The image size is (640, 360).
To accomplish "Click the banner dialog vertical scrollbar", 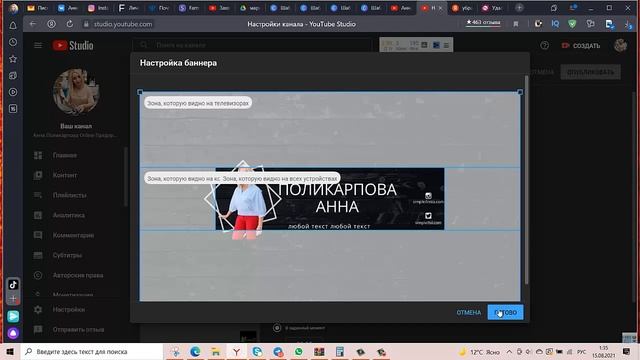I will tap(527, 180).
